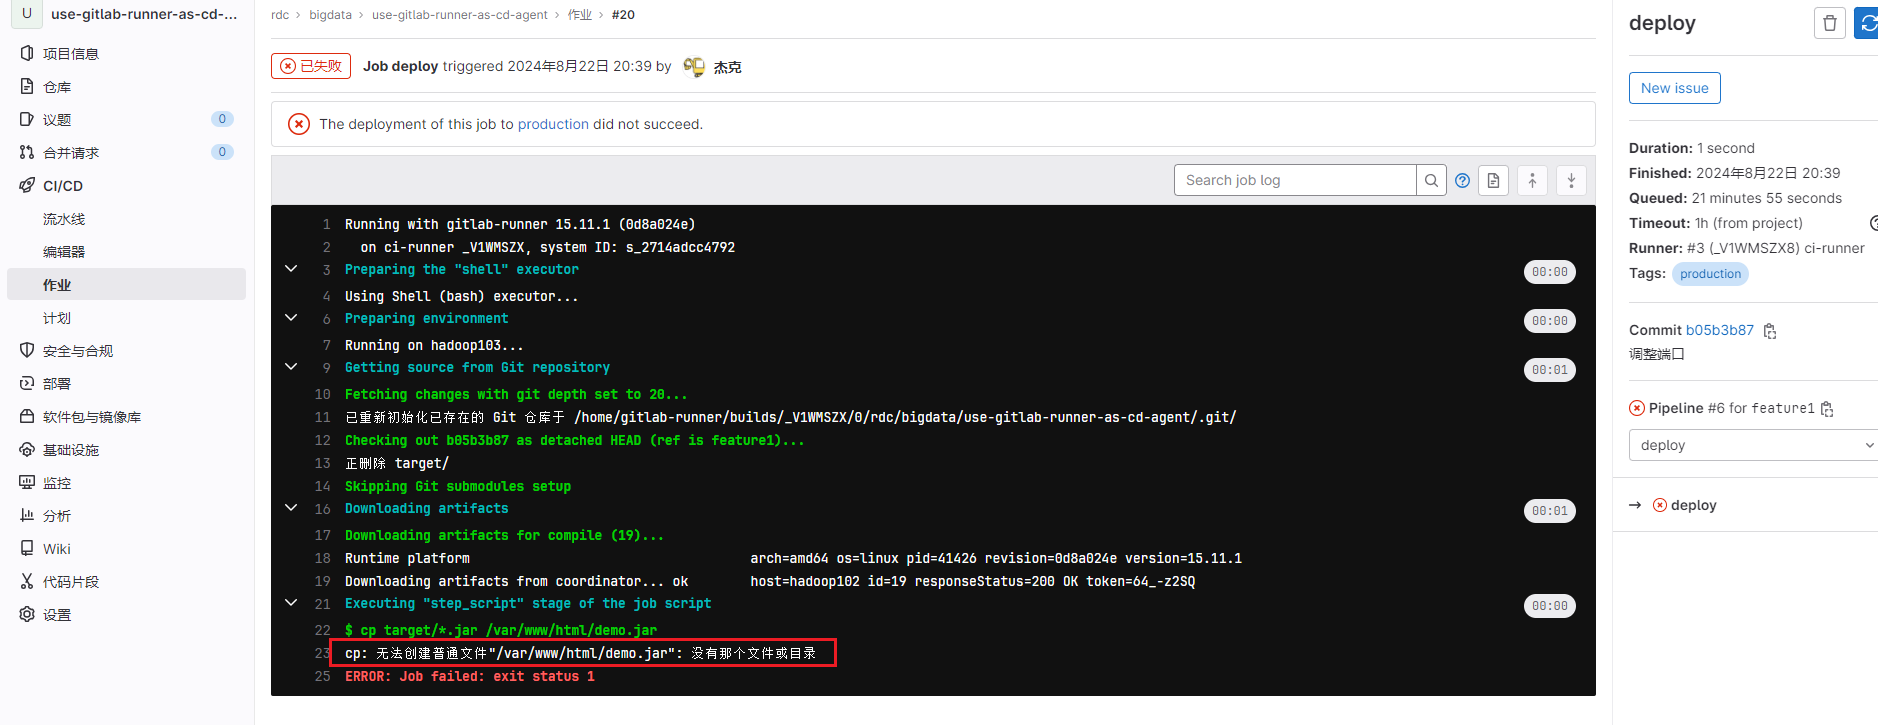This screenshot has height=725, width=1878.
Task: Open the deploy stage dropdown
Action: tap(1754, 445)
